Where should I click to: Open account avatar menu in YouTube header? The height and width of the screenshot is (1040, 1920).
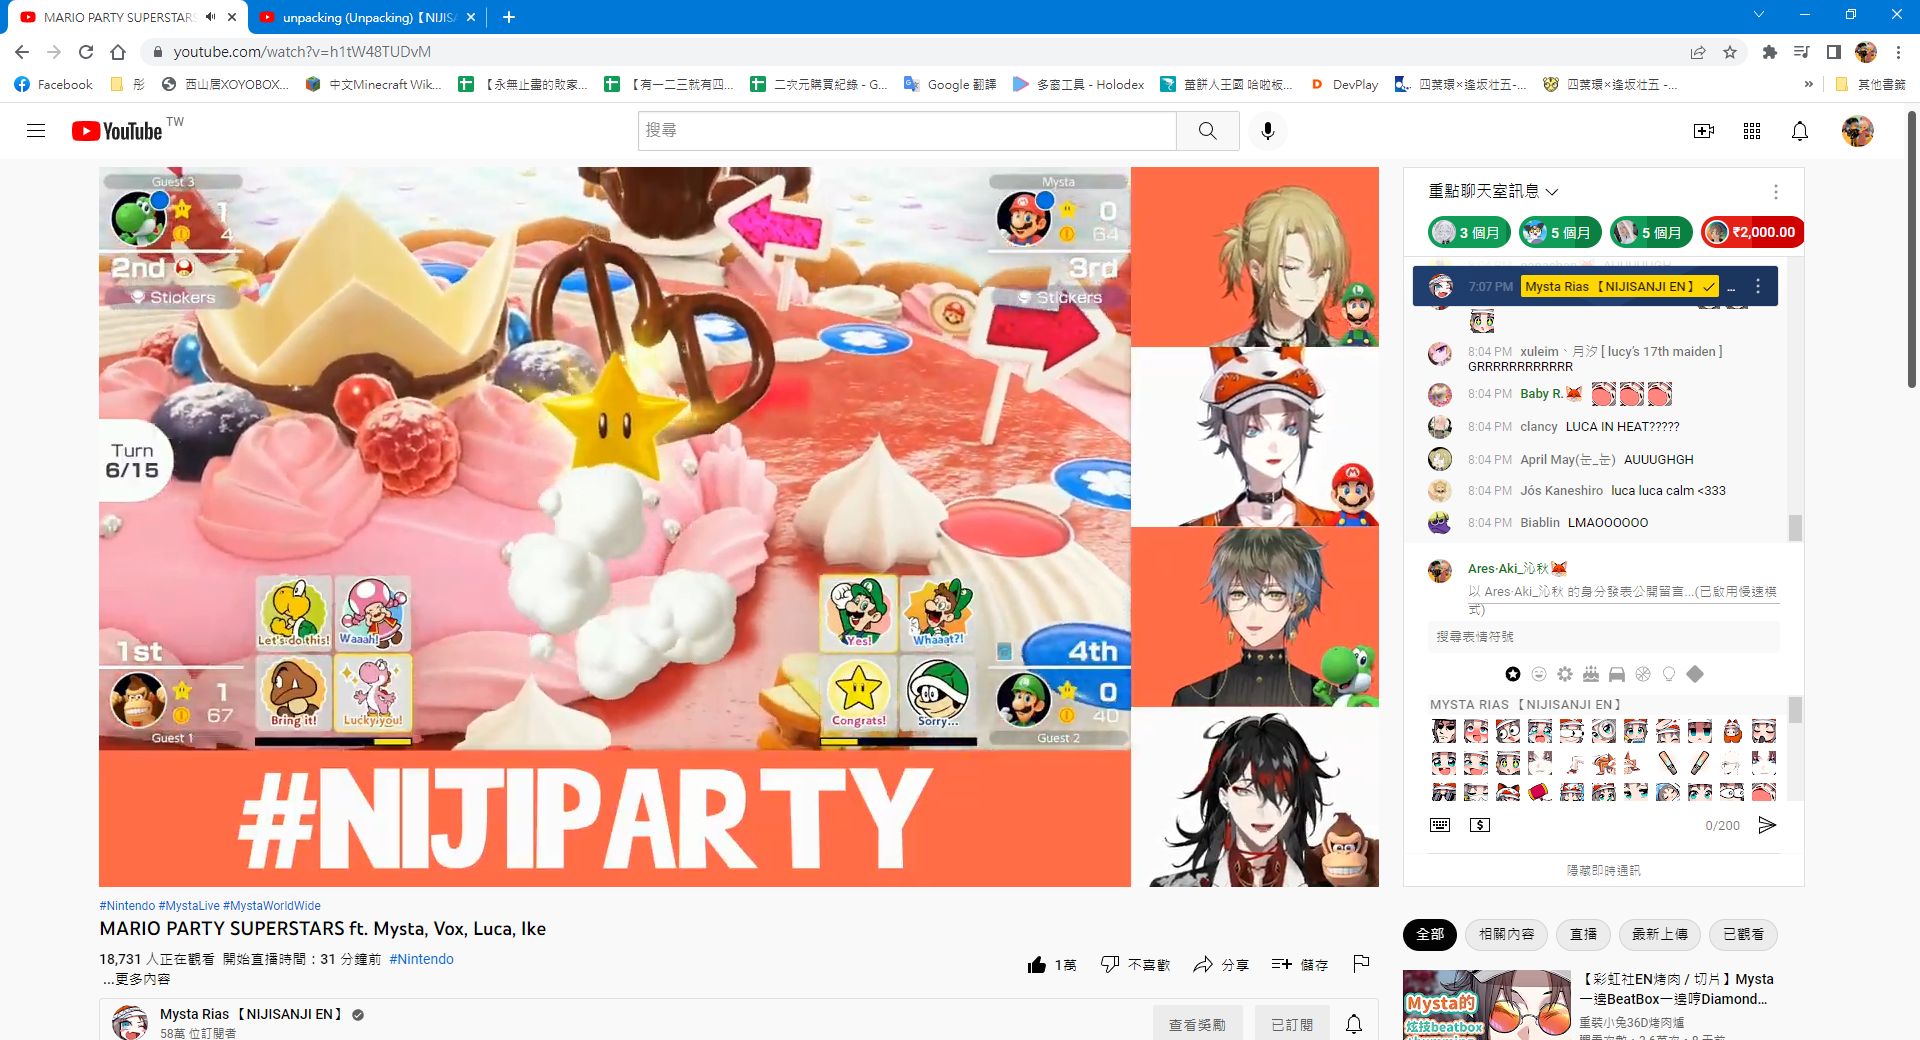click(1858, 131)
